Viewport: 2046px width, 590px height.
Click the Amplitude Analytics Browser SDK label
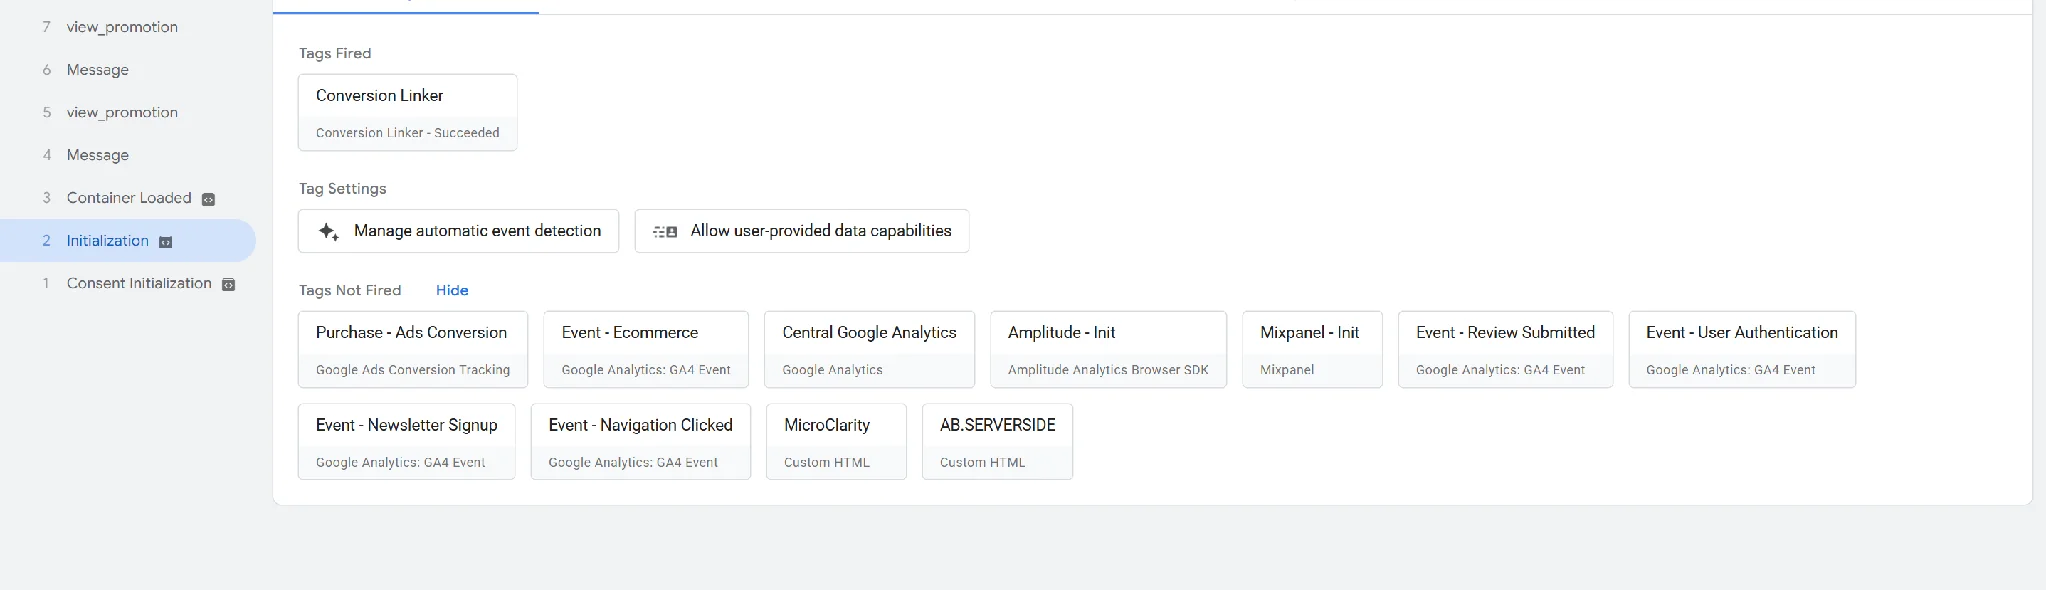coord(1108,369)
